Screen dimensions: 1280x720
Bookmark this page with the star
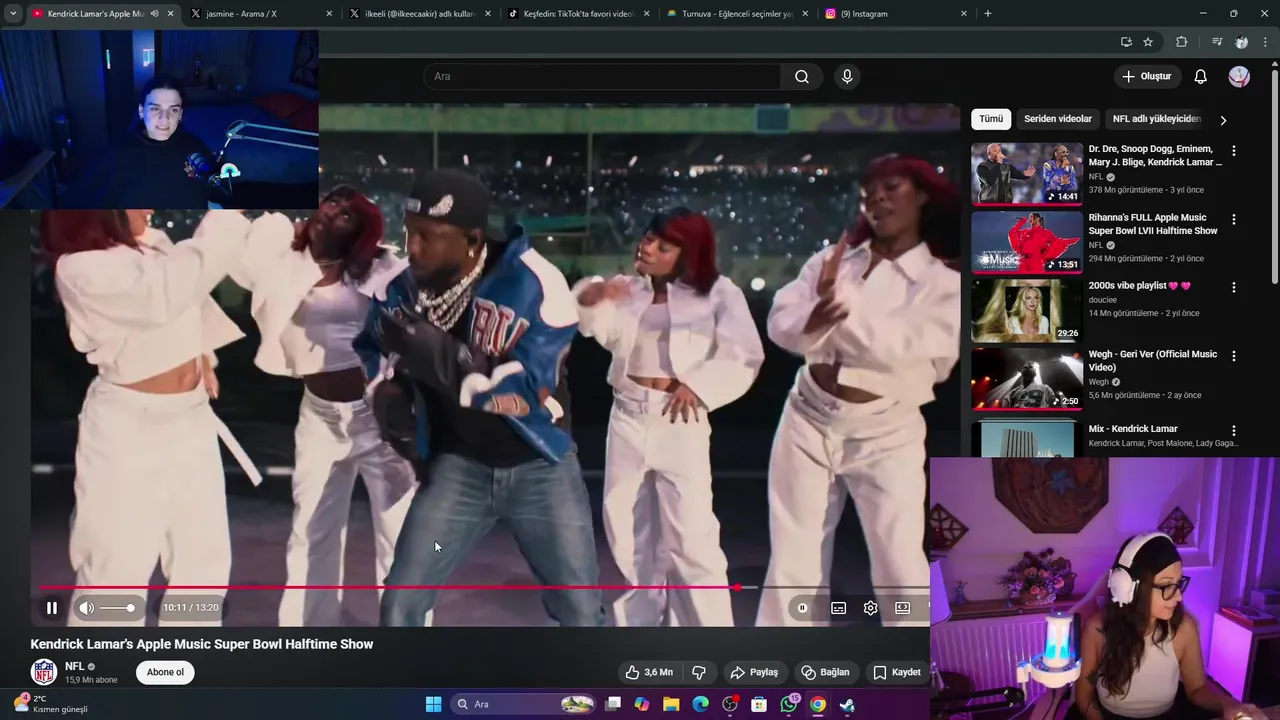[1148, 42]
